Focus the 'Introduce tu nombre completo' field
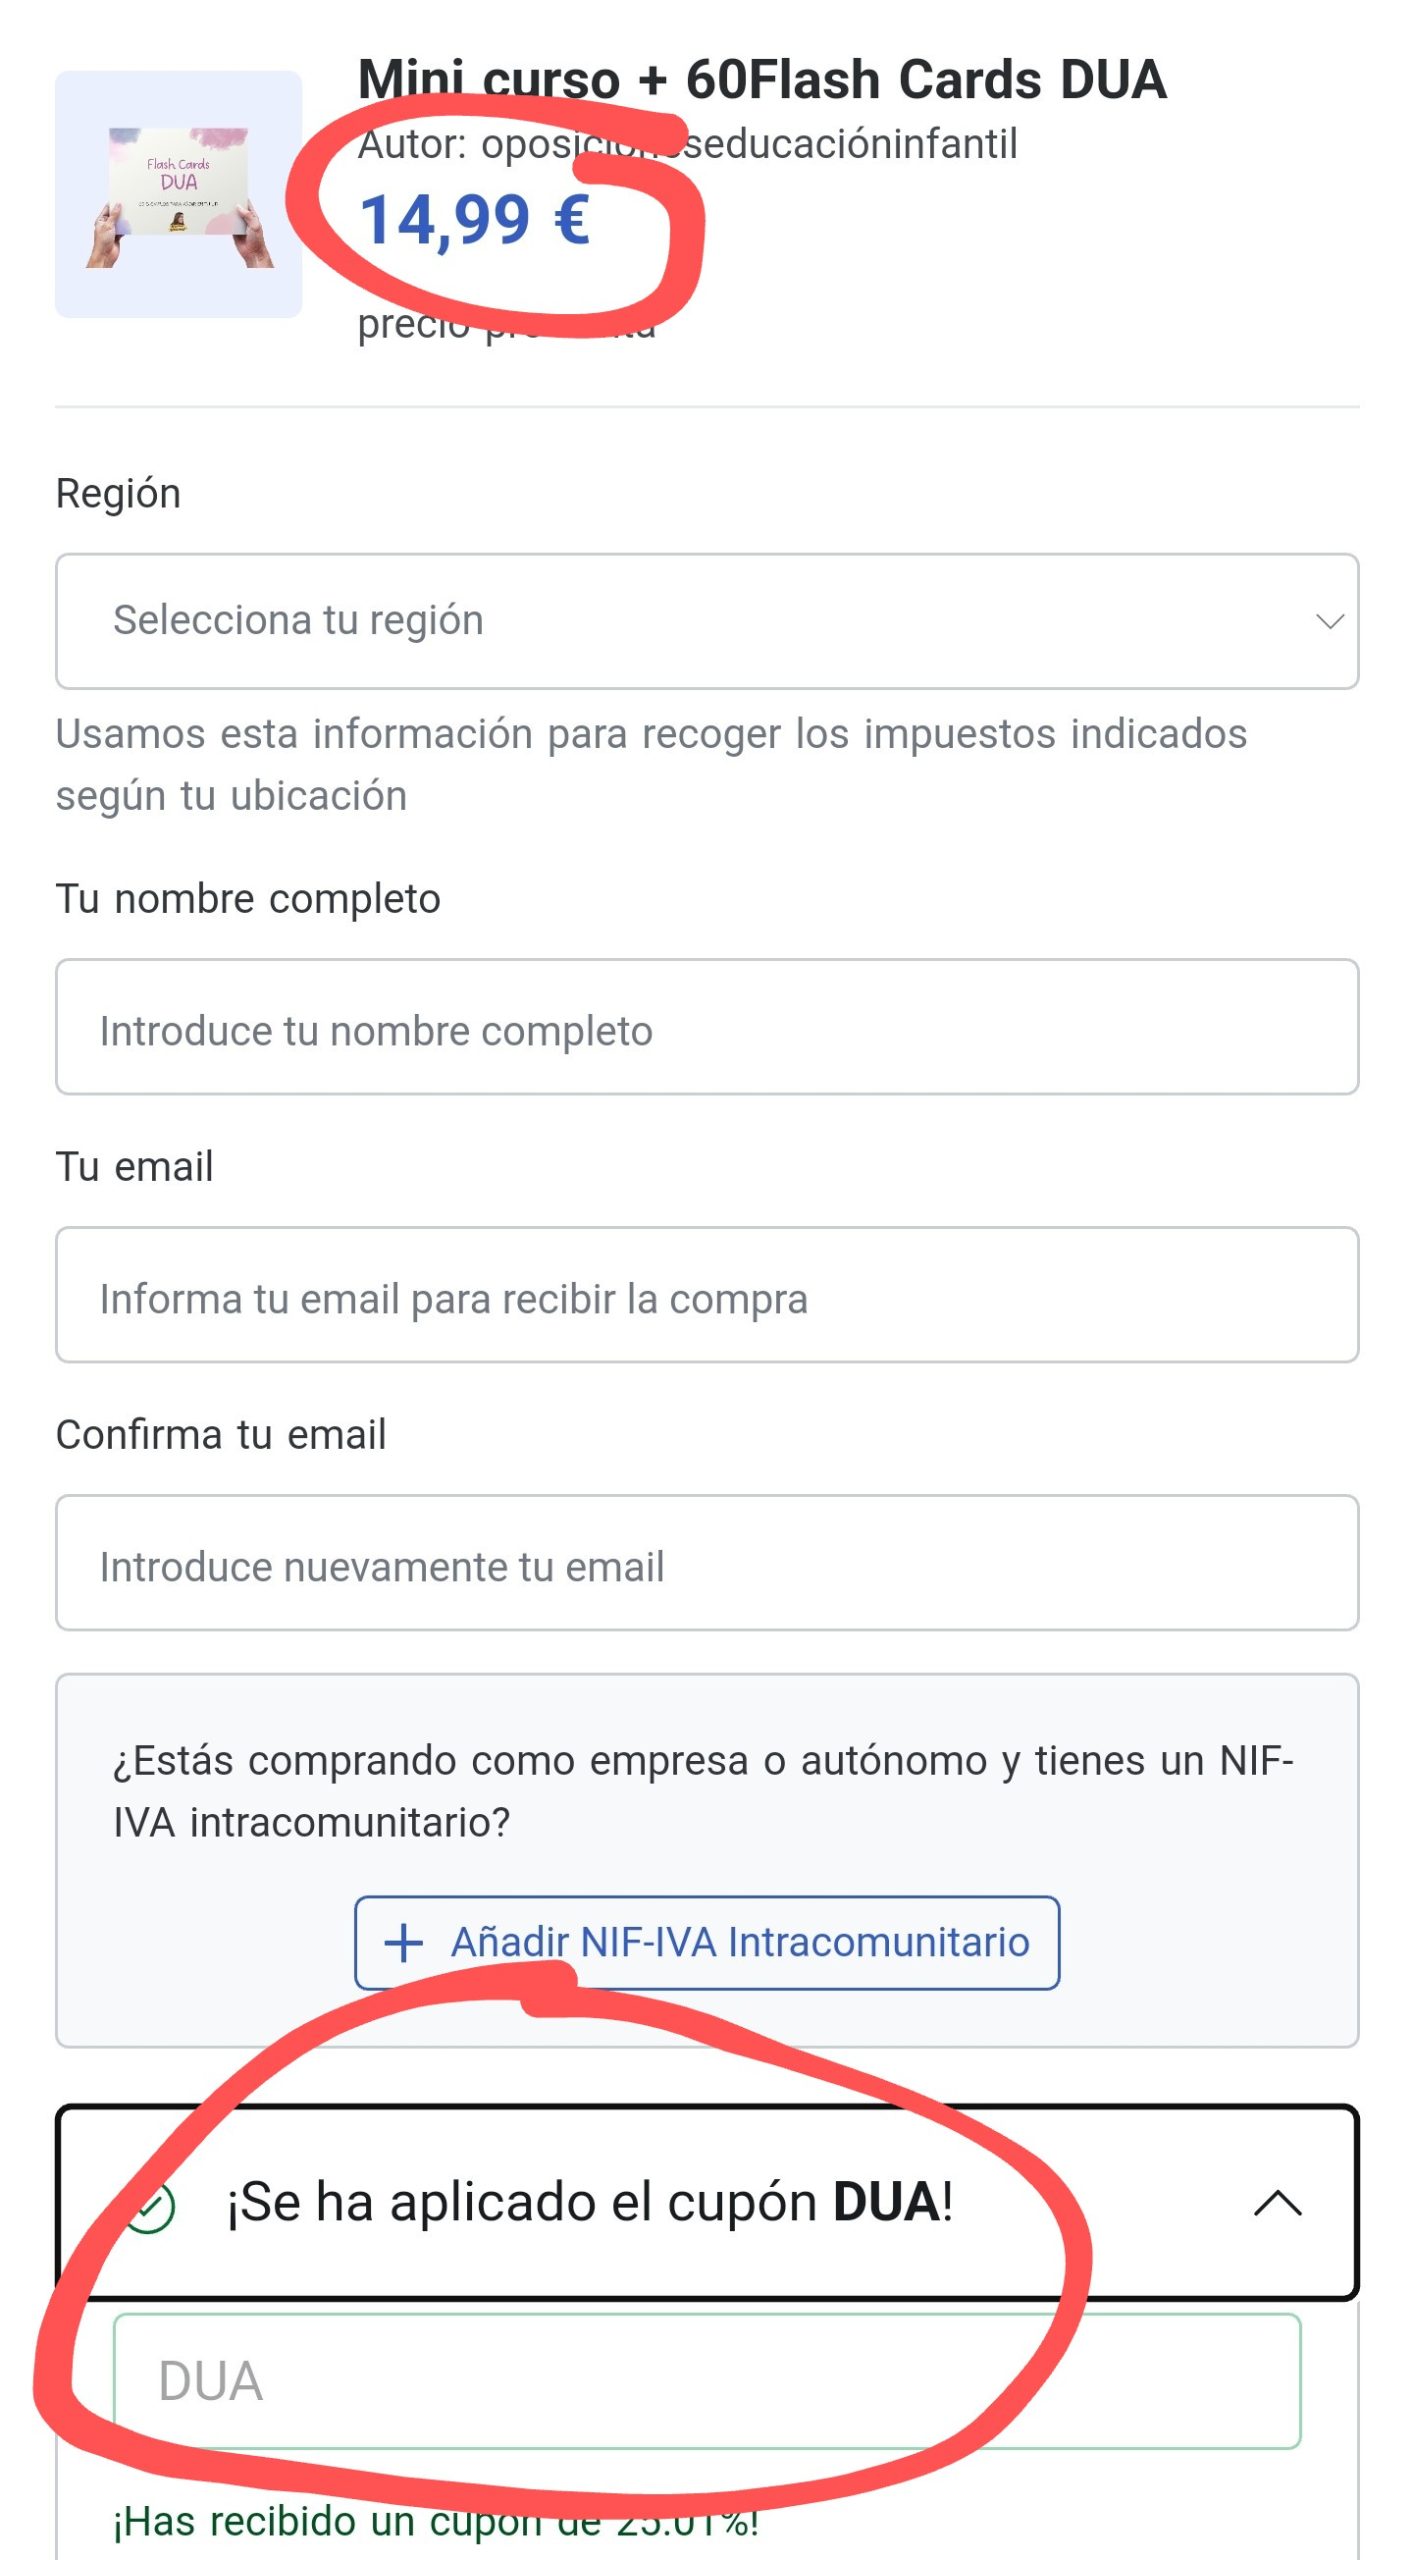 (706, 1028)
